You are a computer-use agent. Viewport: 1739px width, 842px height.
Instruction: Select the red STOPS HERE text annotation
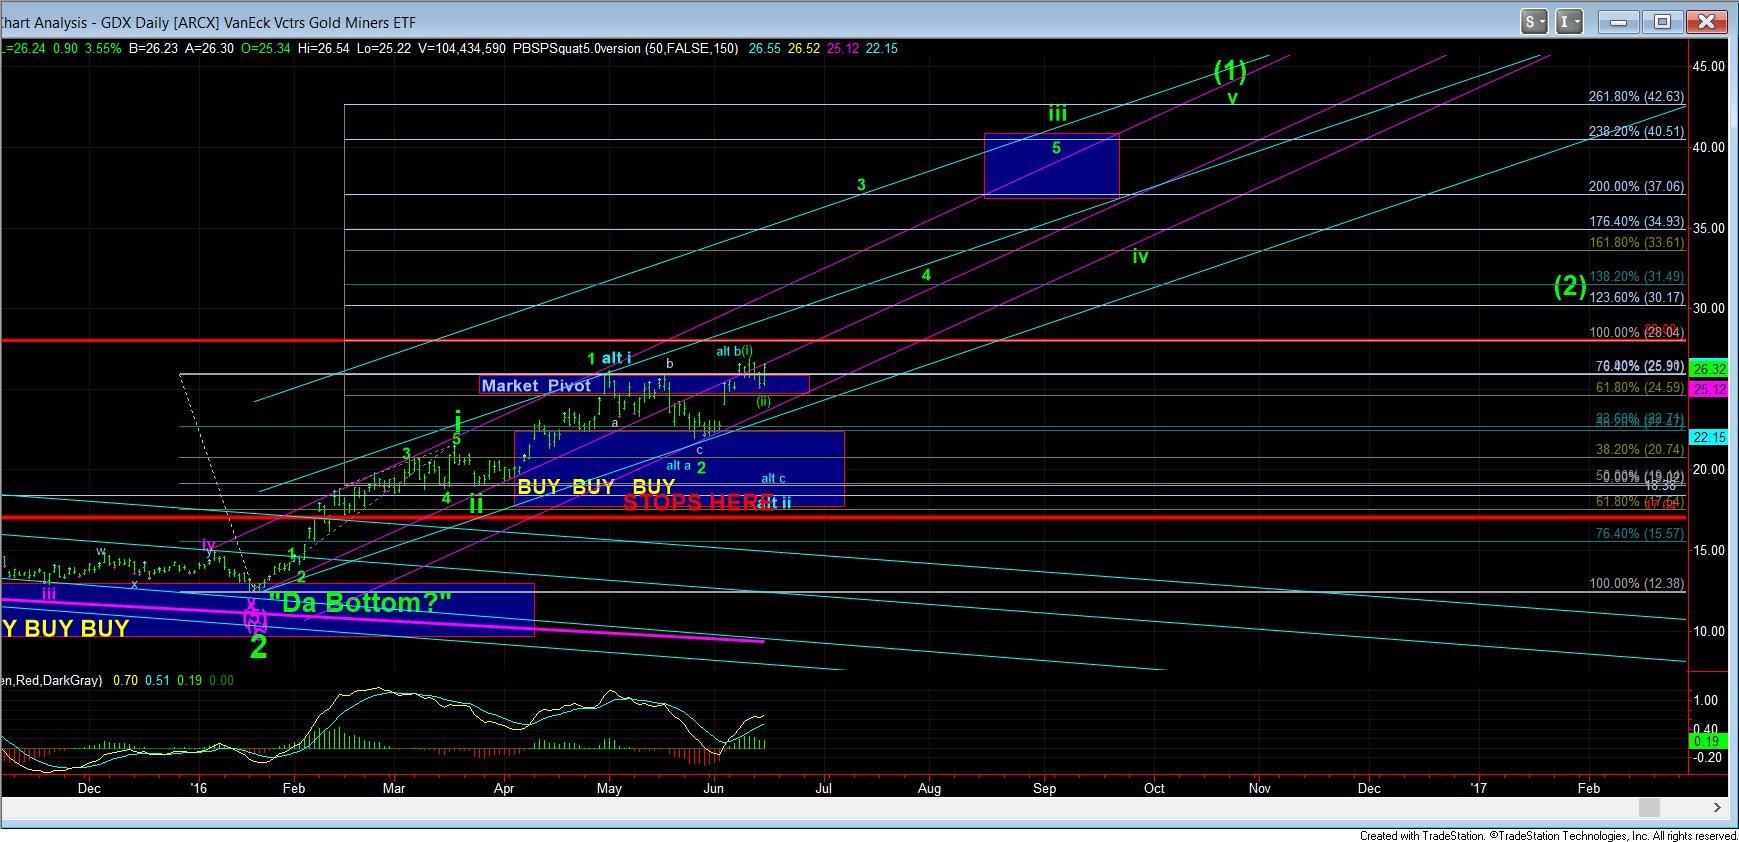pos(697,502)
